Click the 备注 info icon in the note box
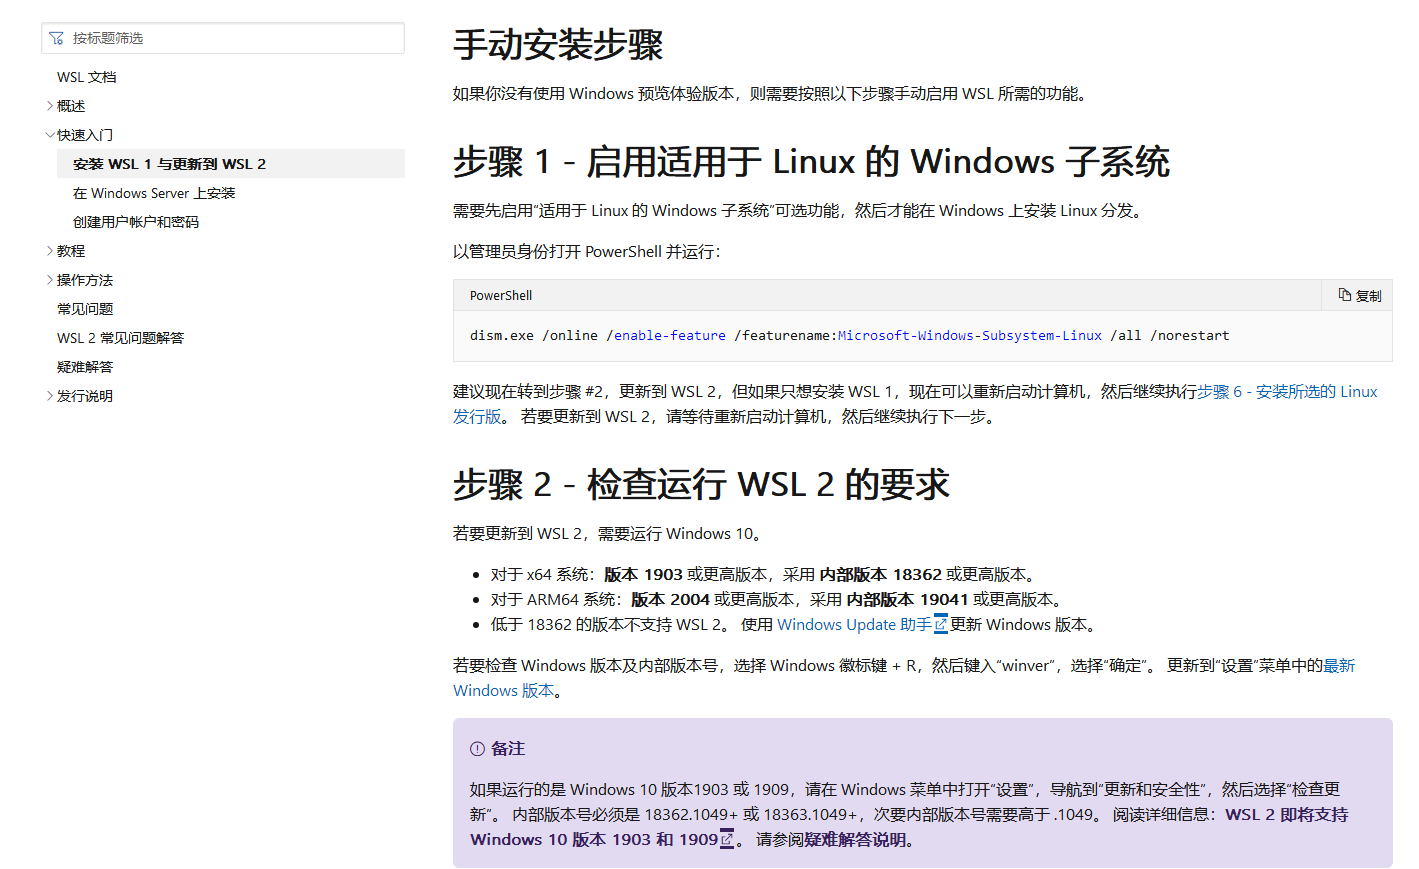Image resolution: width=1419 pixels, height=869 pixels. coord(477,749)
